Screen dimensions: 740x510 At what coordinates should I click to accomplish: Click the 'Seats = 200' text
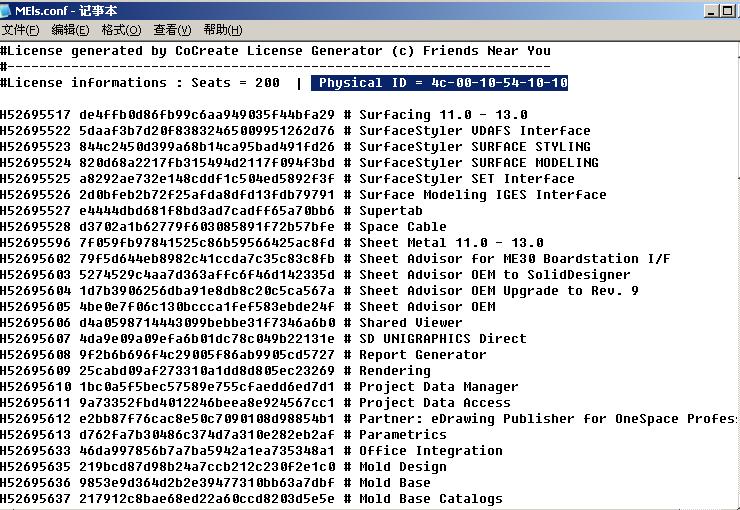(x=235, y=83)
